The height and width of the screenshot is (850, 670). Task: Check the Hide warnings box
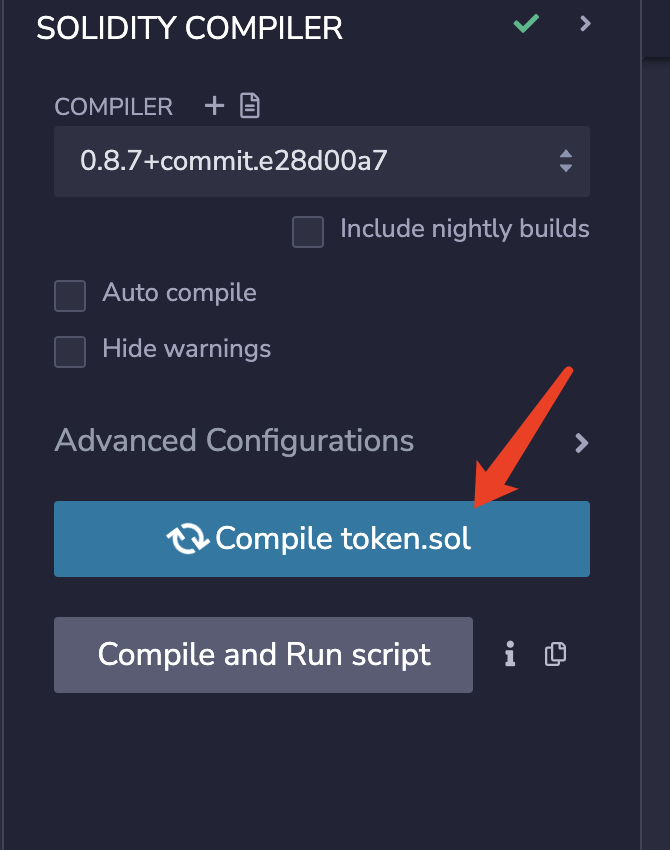pos(70,352)
